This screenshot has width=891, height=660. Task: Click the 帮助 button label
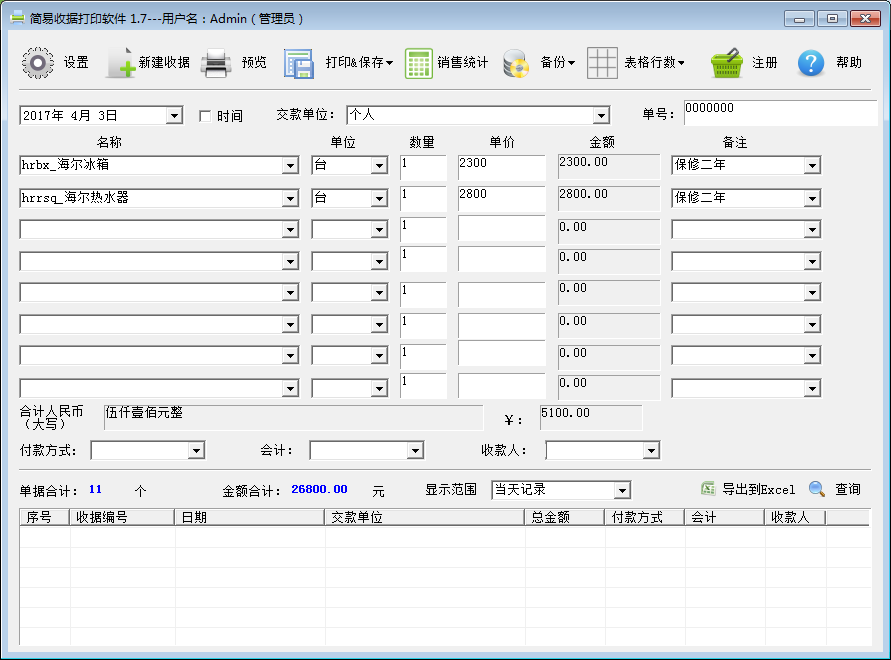pyautogui.click(x=849, y=63)
